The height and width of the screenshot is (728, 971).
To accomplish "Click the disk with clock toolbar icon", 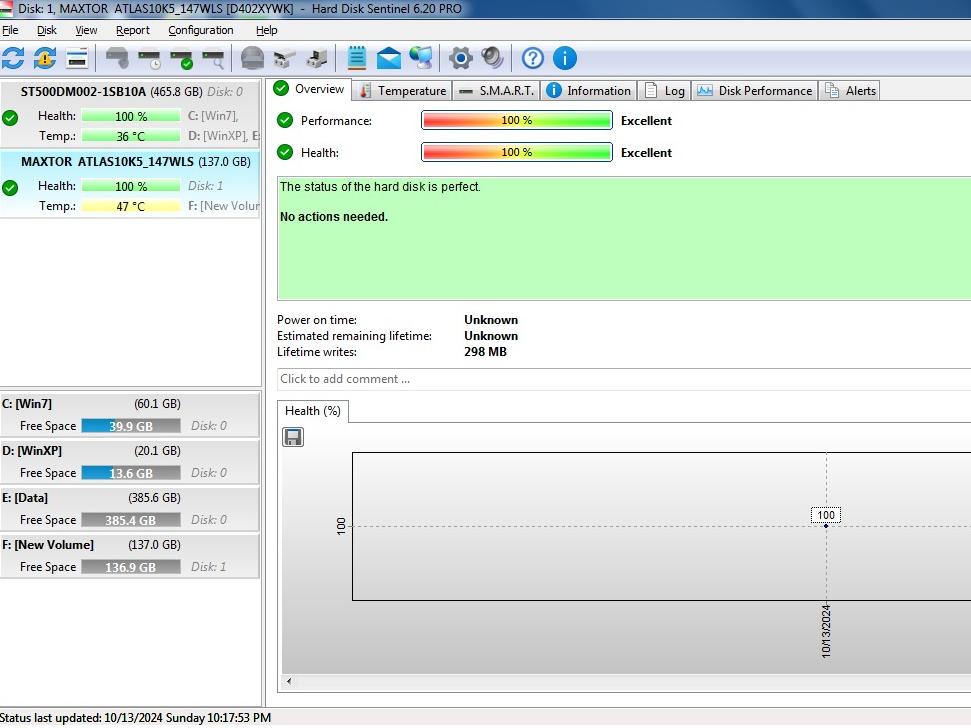I will 149,59.
